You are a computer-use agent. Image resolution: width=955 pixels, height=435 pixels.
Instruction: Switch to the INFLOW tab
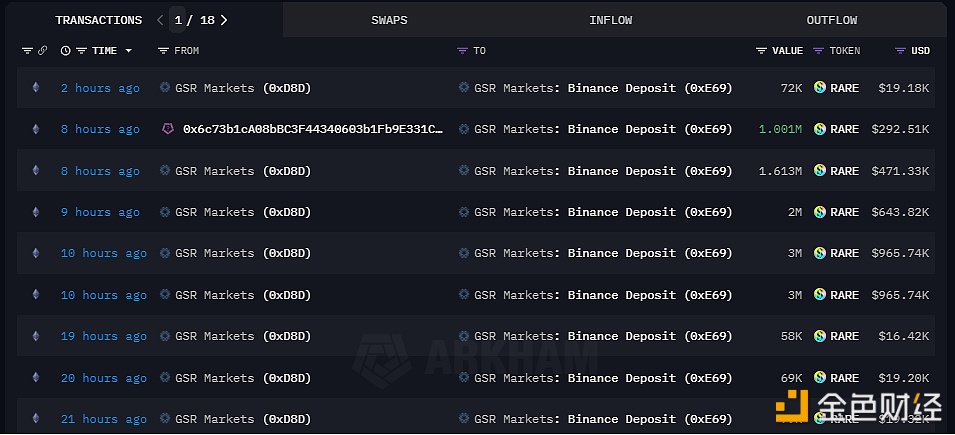click(x=610, y=20)
